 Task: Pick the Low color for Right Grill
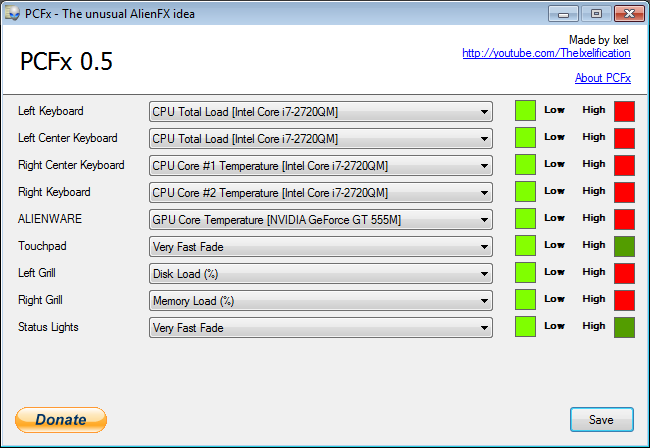click(525, 299)
